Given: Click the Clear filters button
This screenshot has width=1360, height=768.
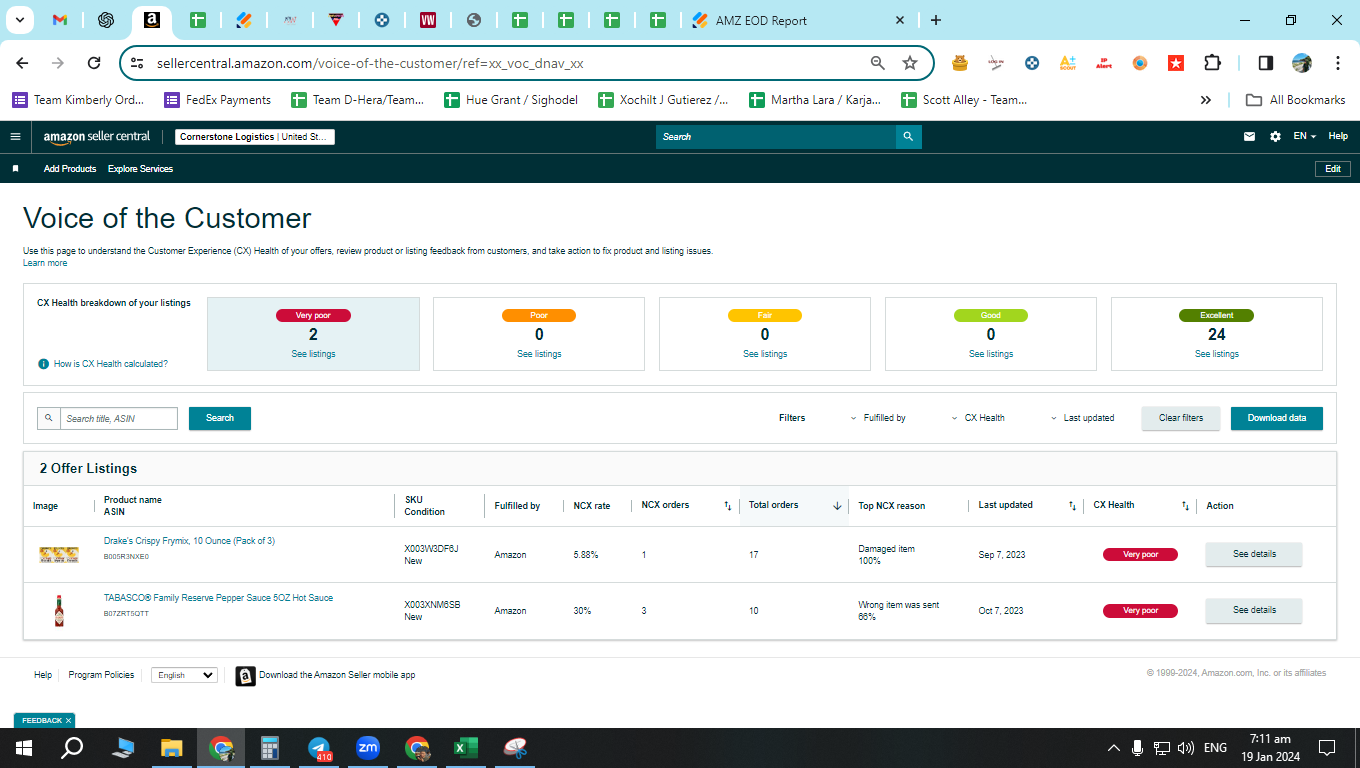Looking at the screenshot, I should click(x=1181, y=418).
